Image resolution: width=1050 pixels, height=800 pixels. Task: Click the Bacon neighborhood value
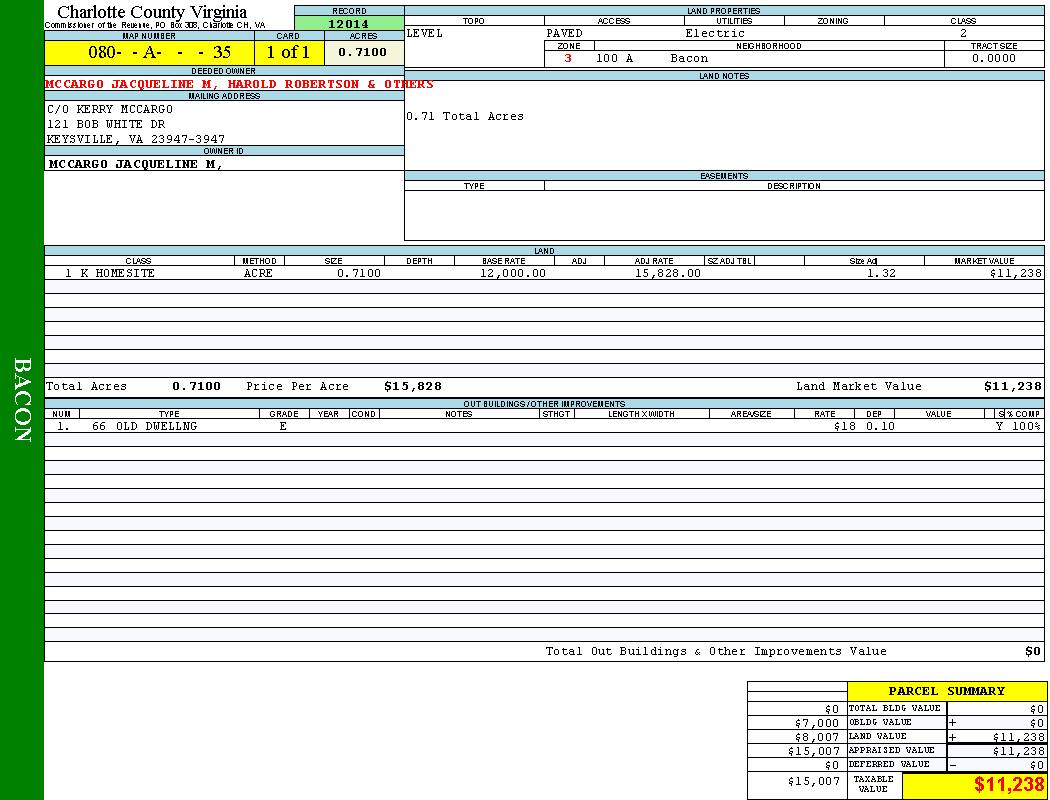(689, 58)
